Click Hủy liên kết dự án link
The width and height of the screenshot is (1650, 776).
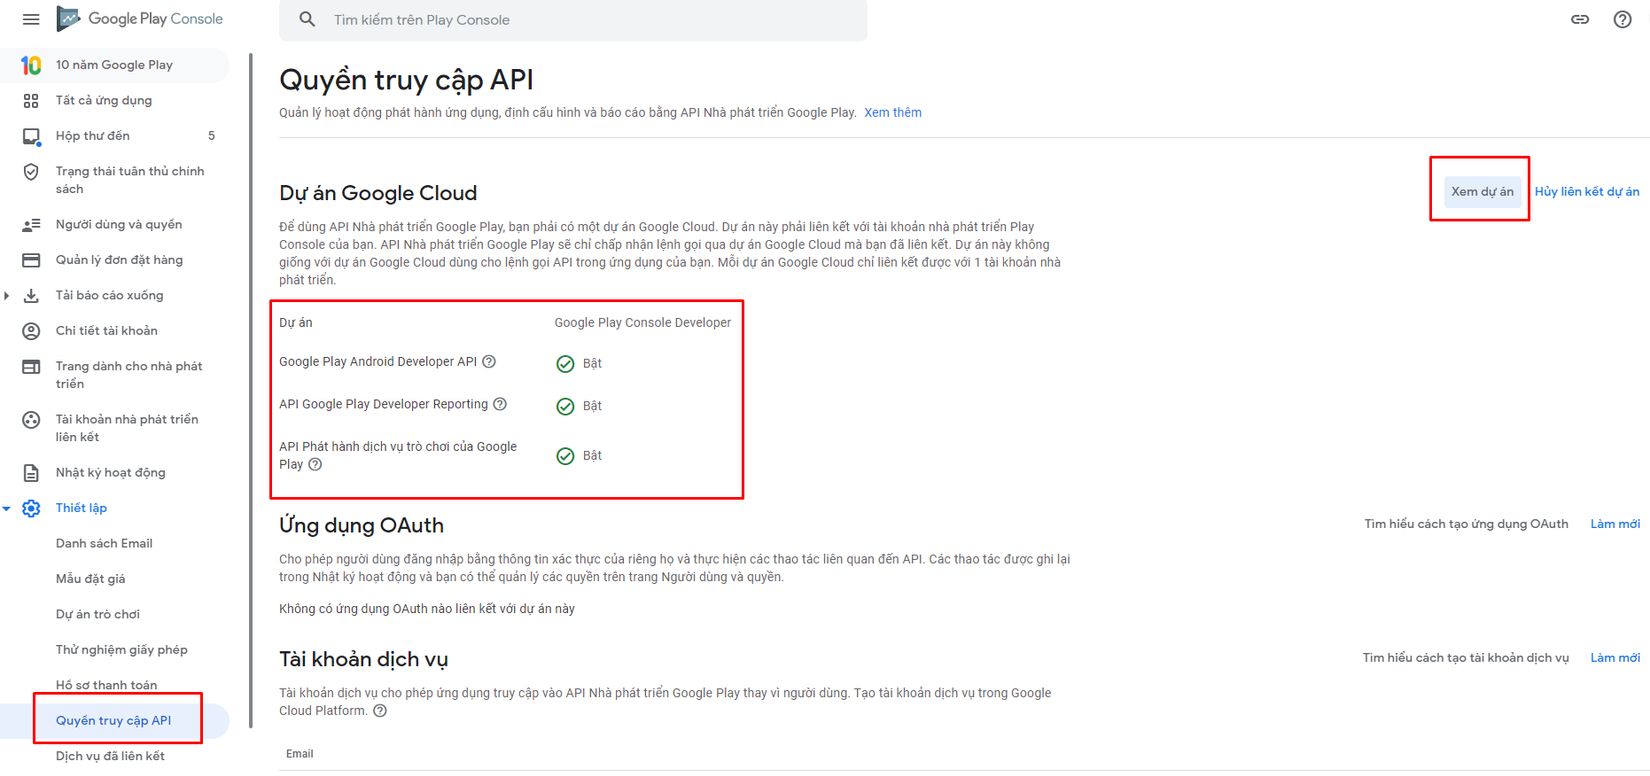(x=1587, y=191)
